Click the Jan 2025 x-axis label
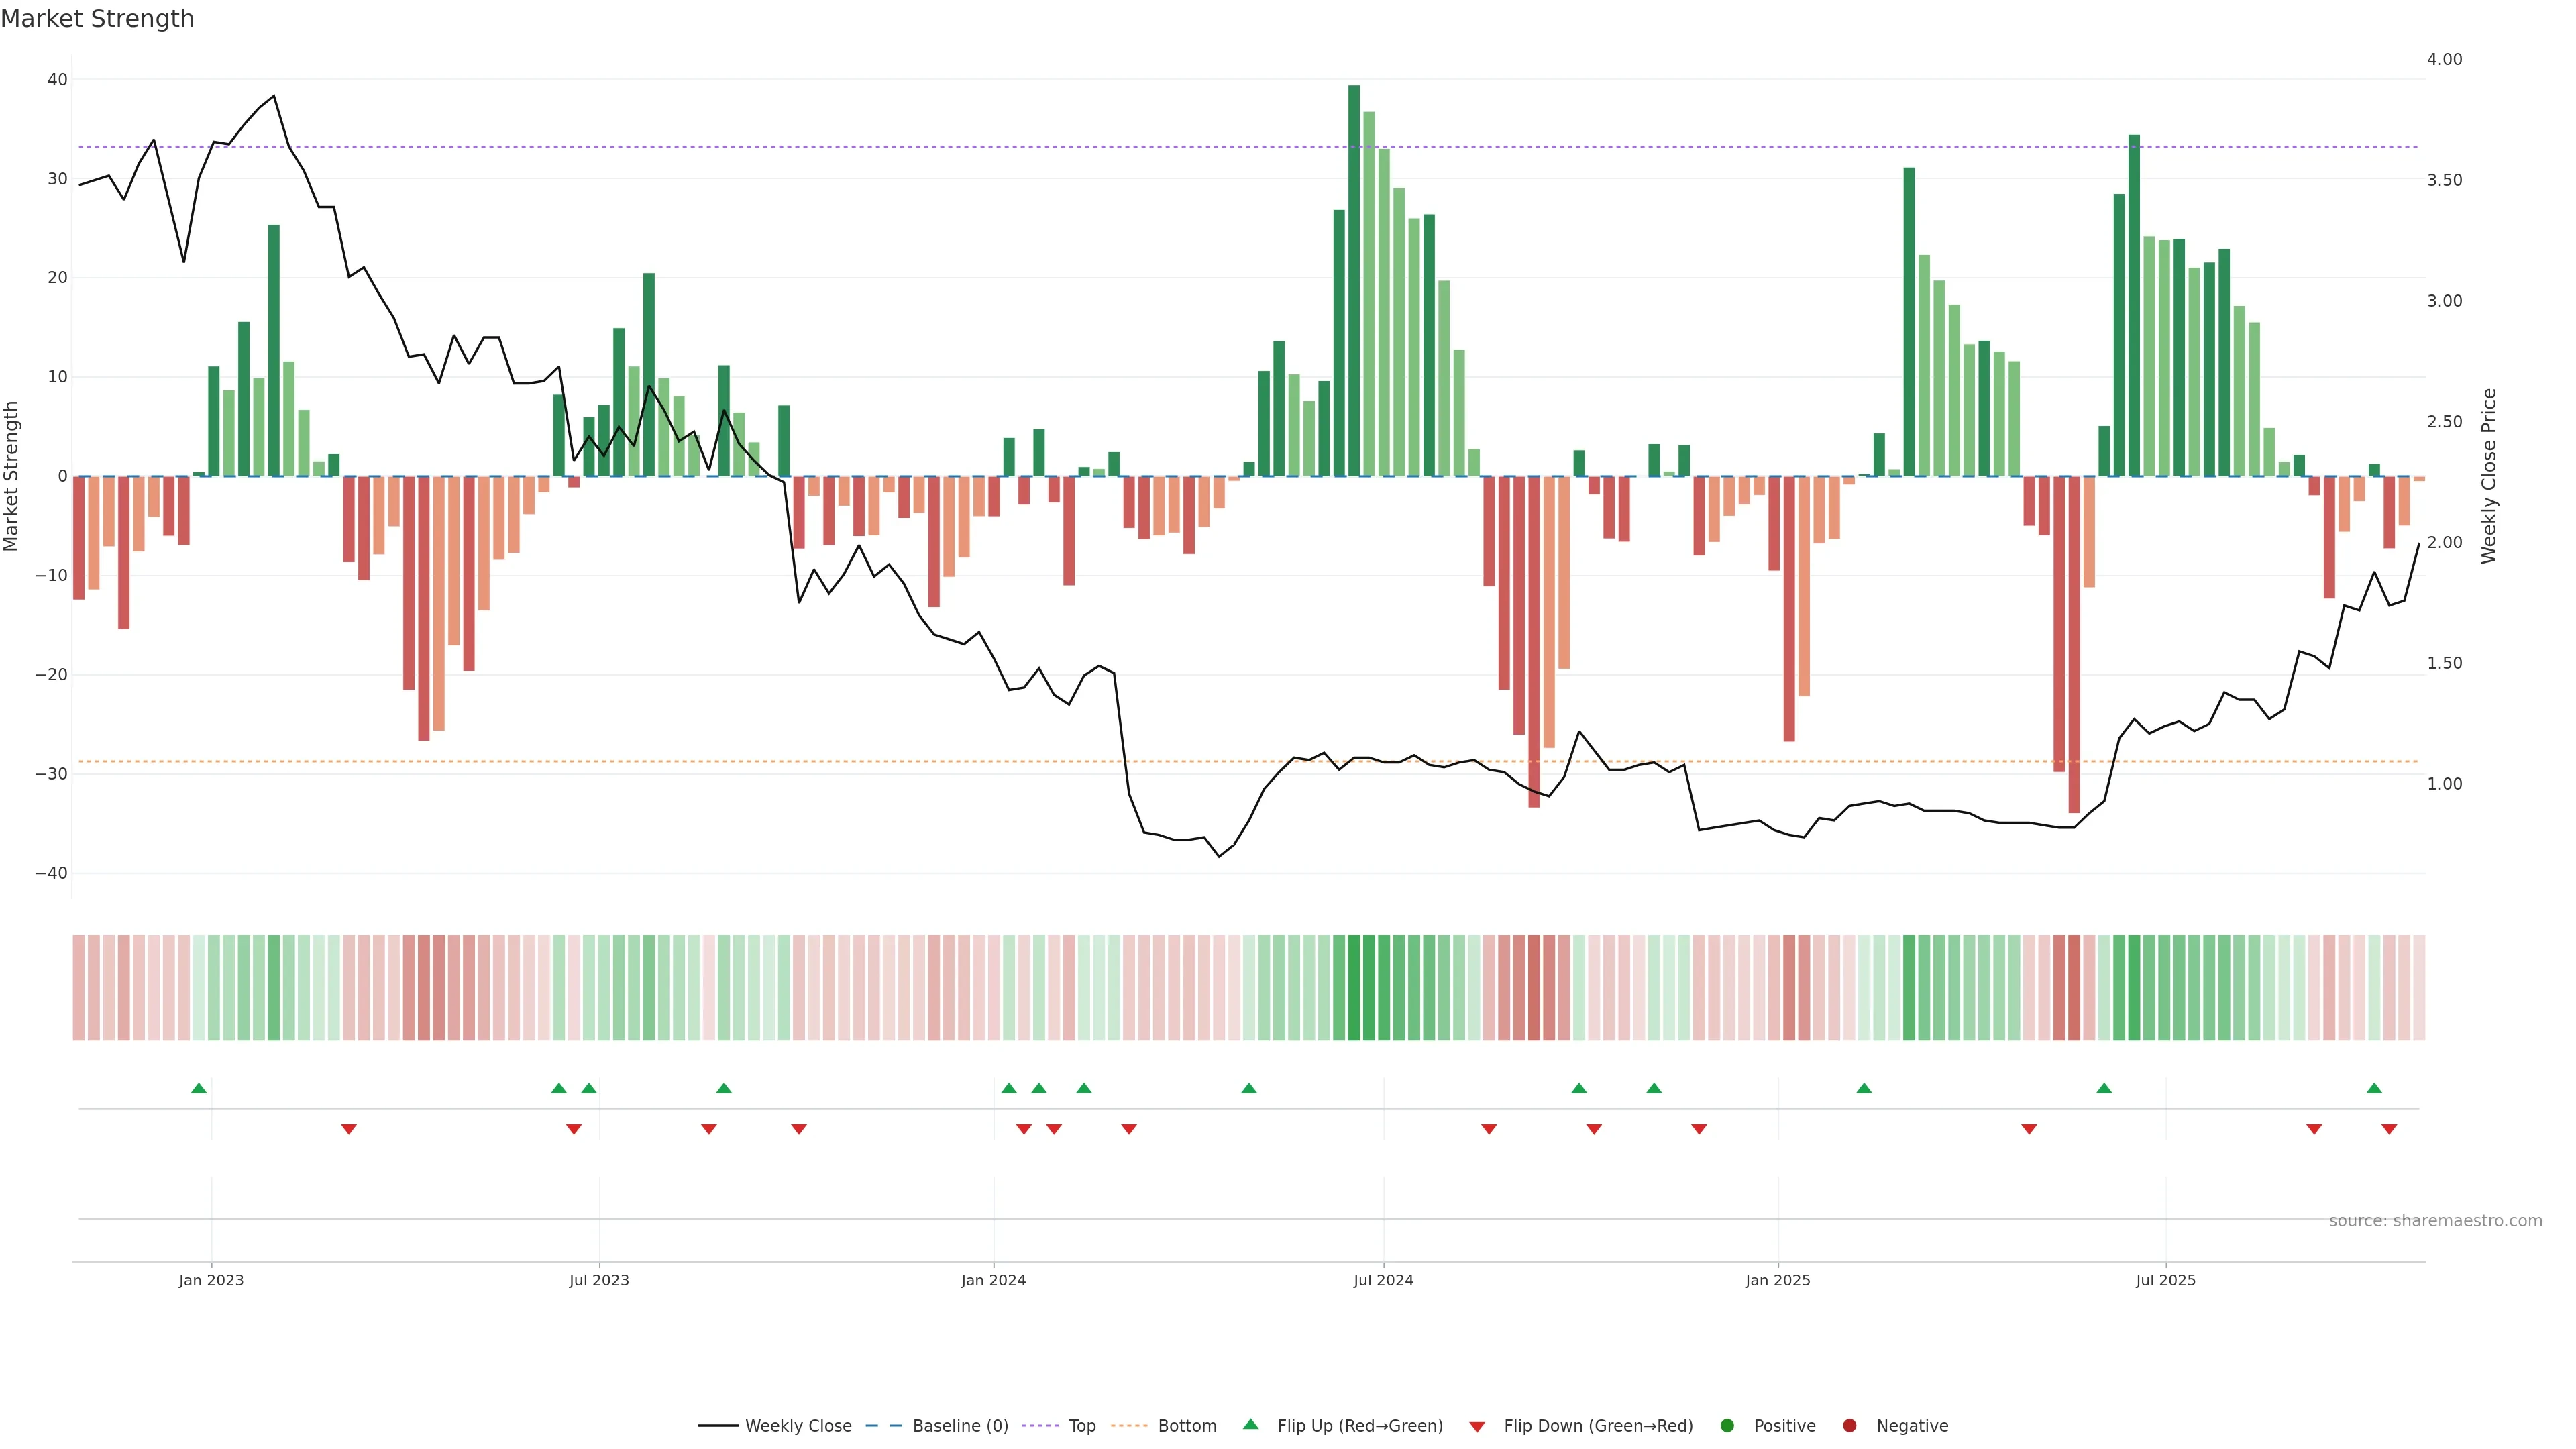The image size is (2576, 1449). click(x=1778, y=1280)
